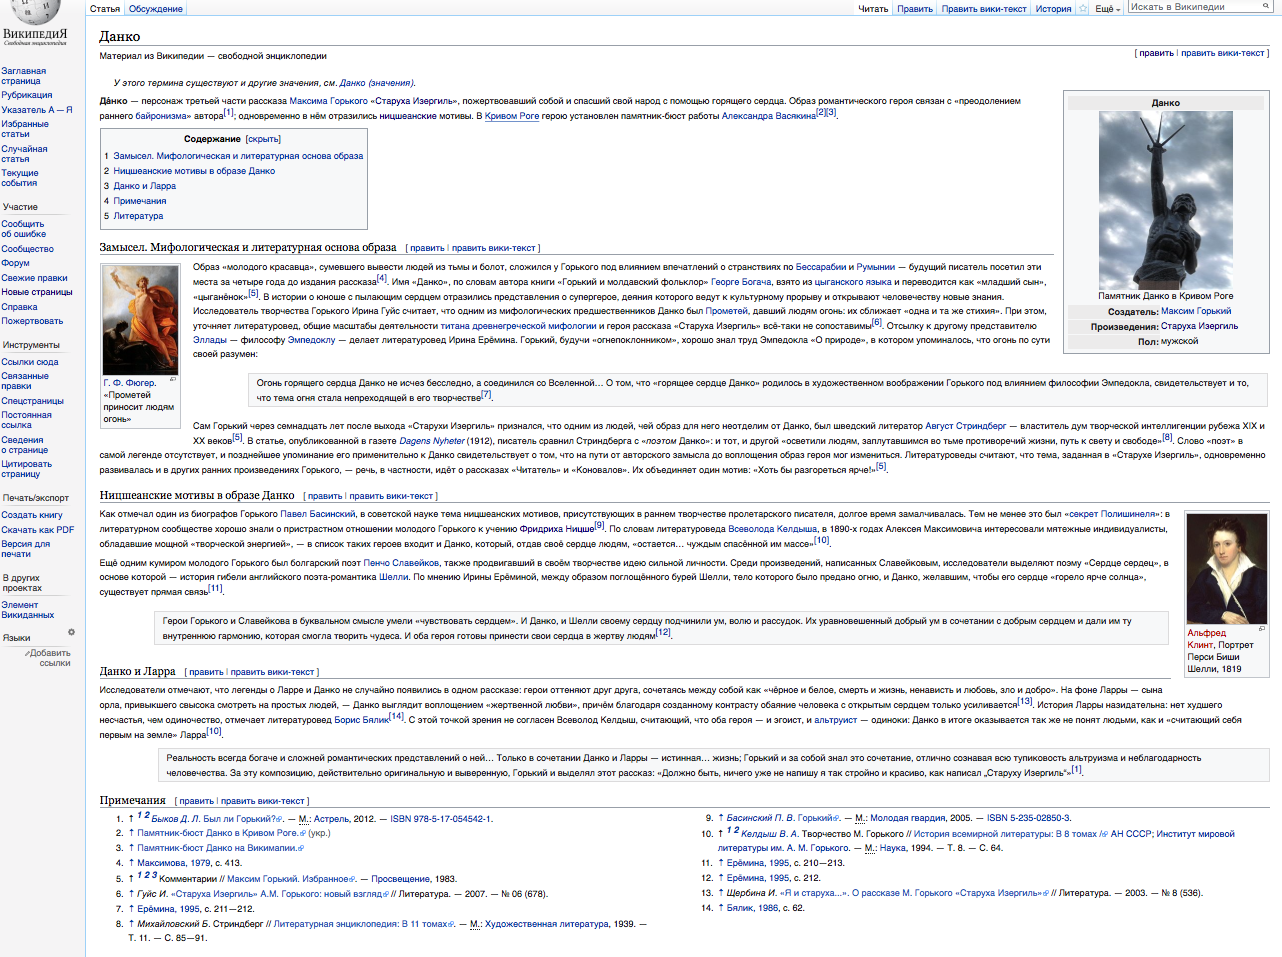
Task: Open Спецстраницы tool link
Action: [x=33, y=401]
